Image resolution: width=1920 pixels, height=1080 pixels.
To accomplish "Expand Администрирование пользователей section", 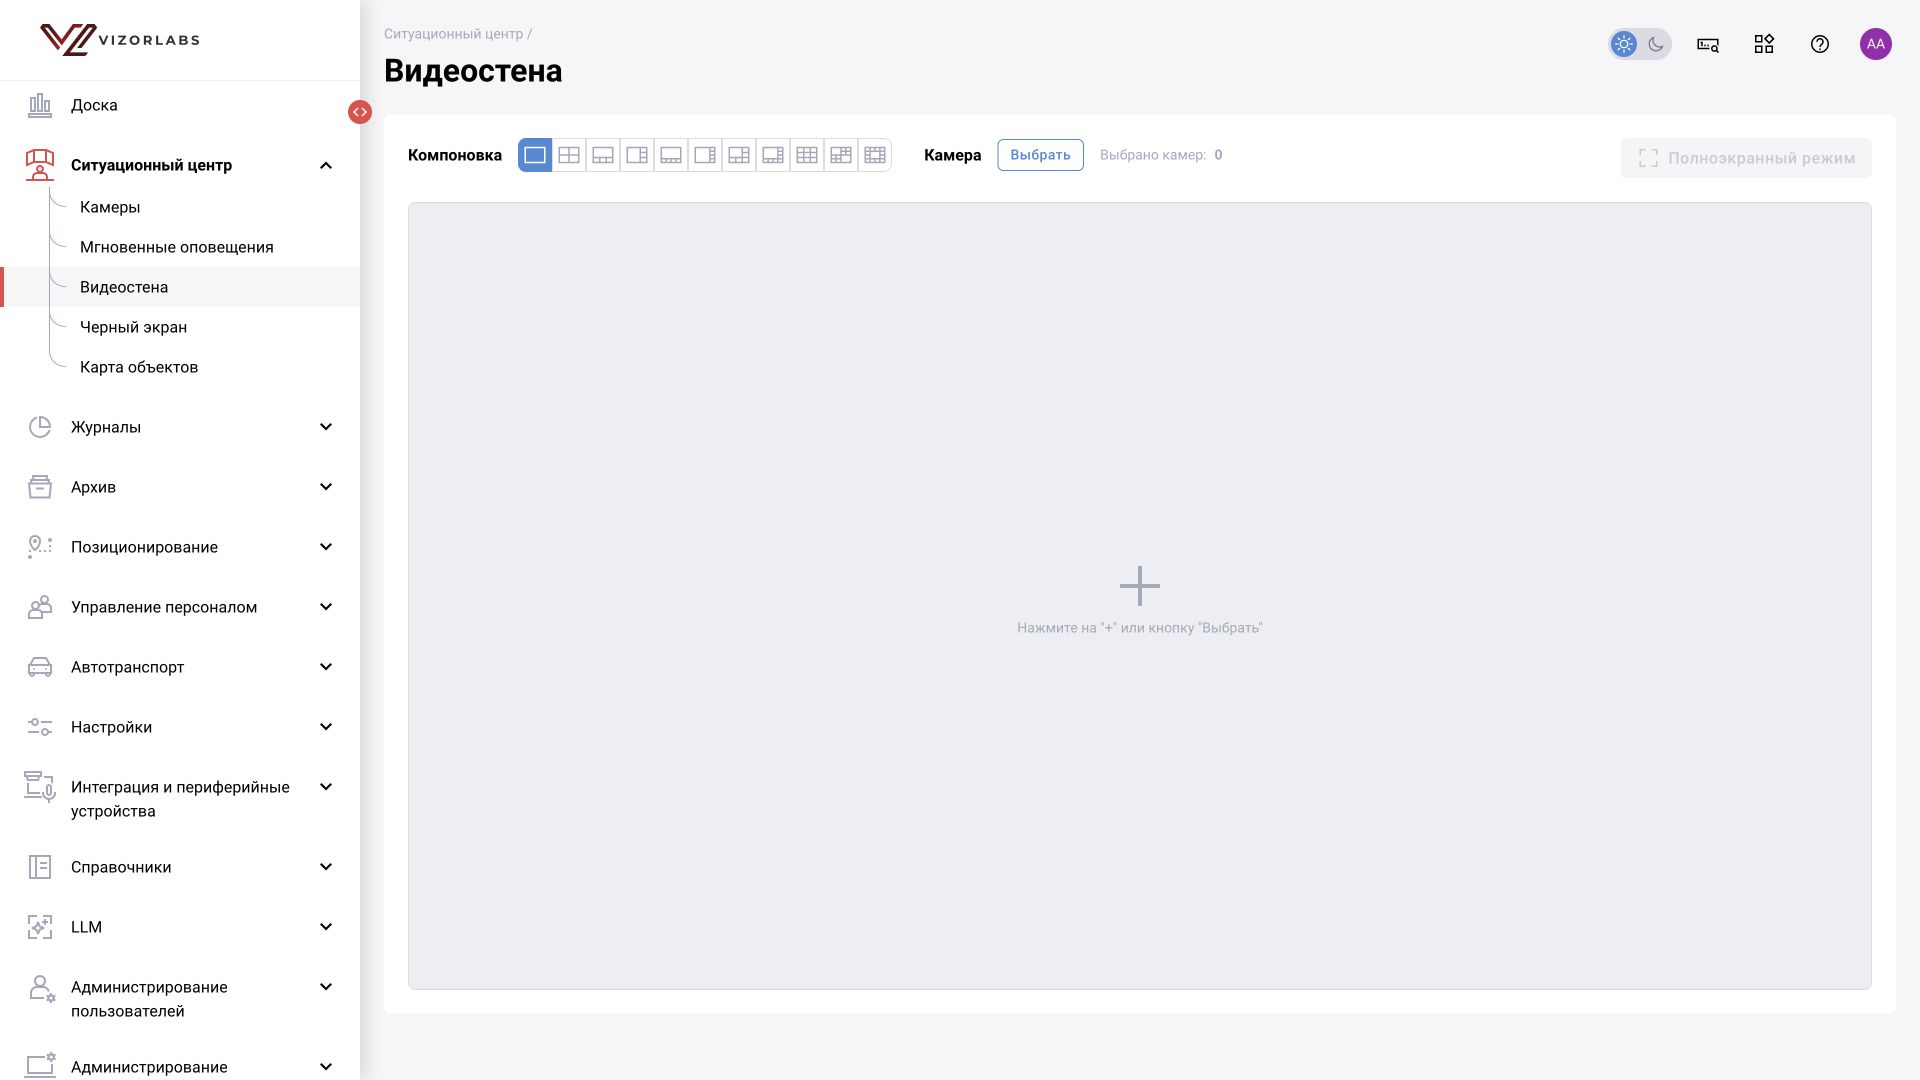I will tap(326, 987).
